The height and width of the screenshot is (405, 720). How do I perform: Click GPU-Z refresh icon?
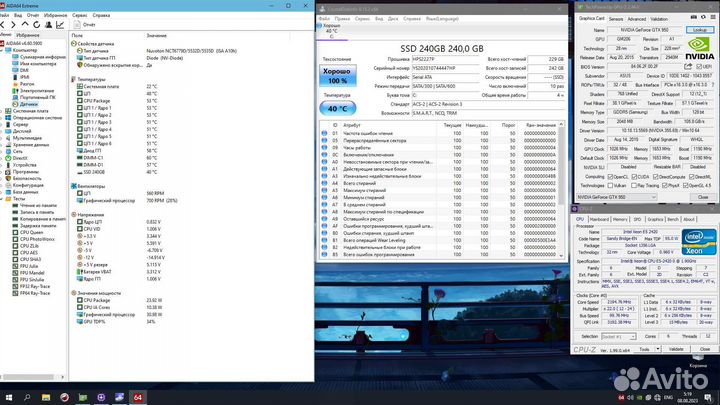[703, 17]
